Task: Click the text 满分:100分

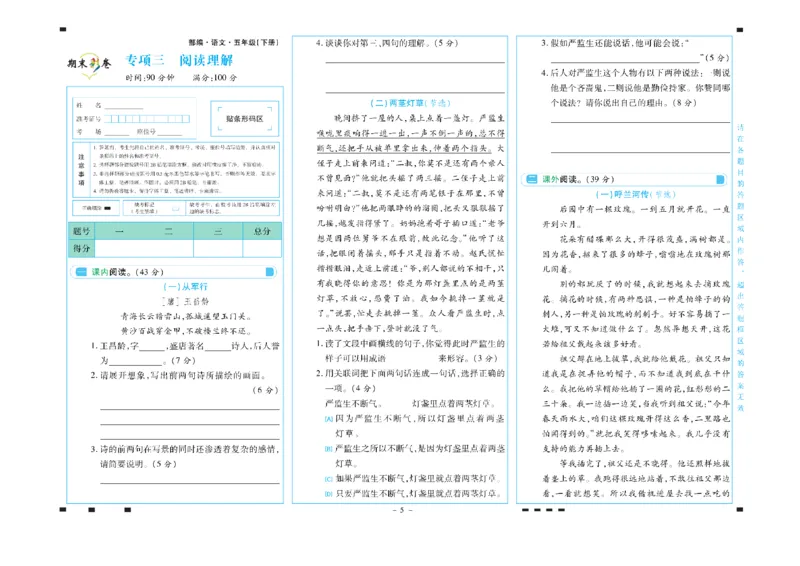Action: [x=214, y=78]
